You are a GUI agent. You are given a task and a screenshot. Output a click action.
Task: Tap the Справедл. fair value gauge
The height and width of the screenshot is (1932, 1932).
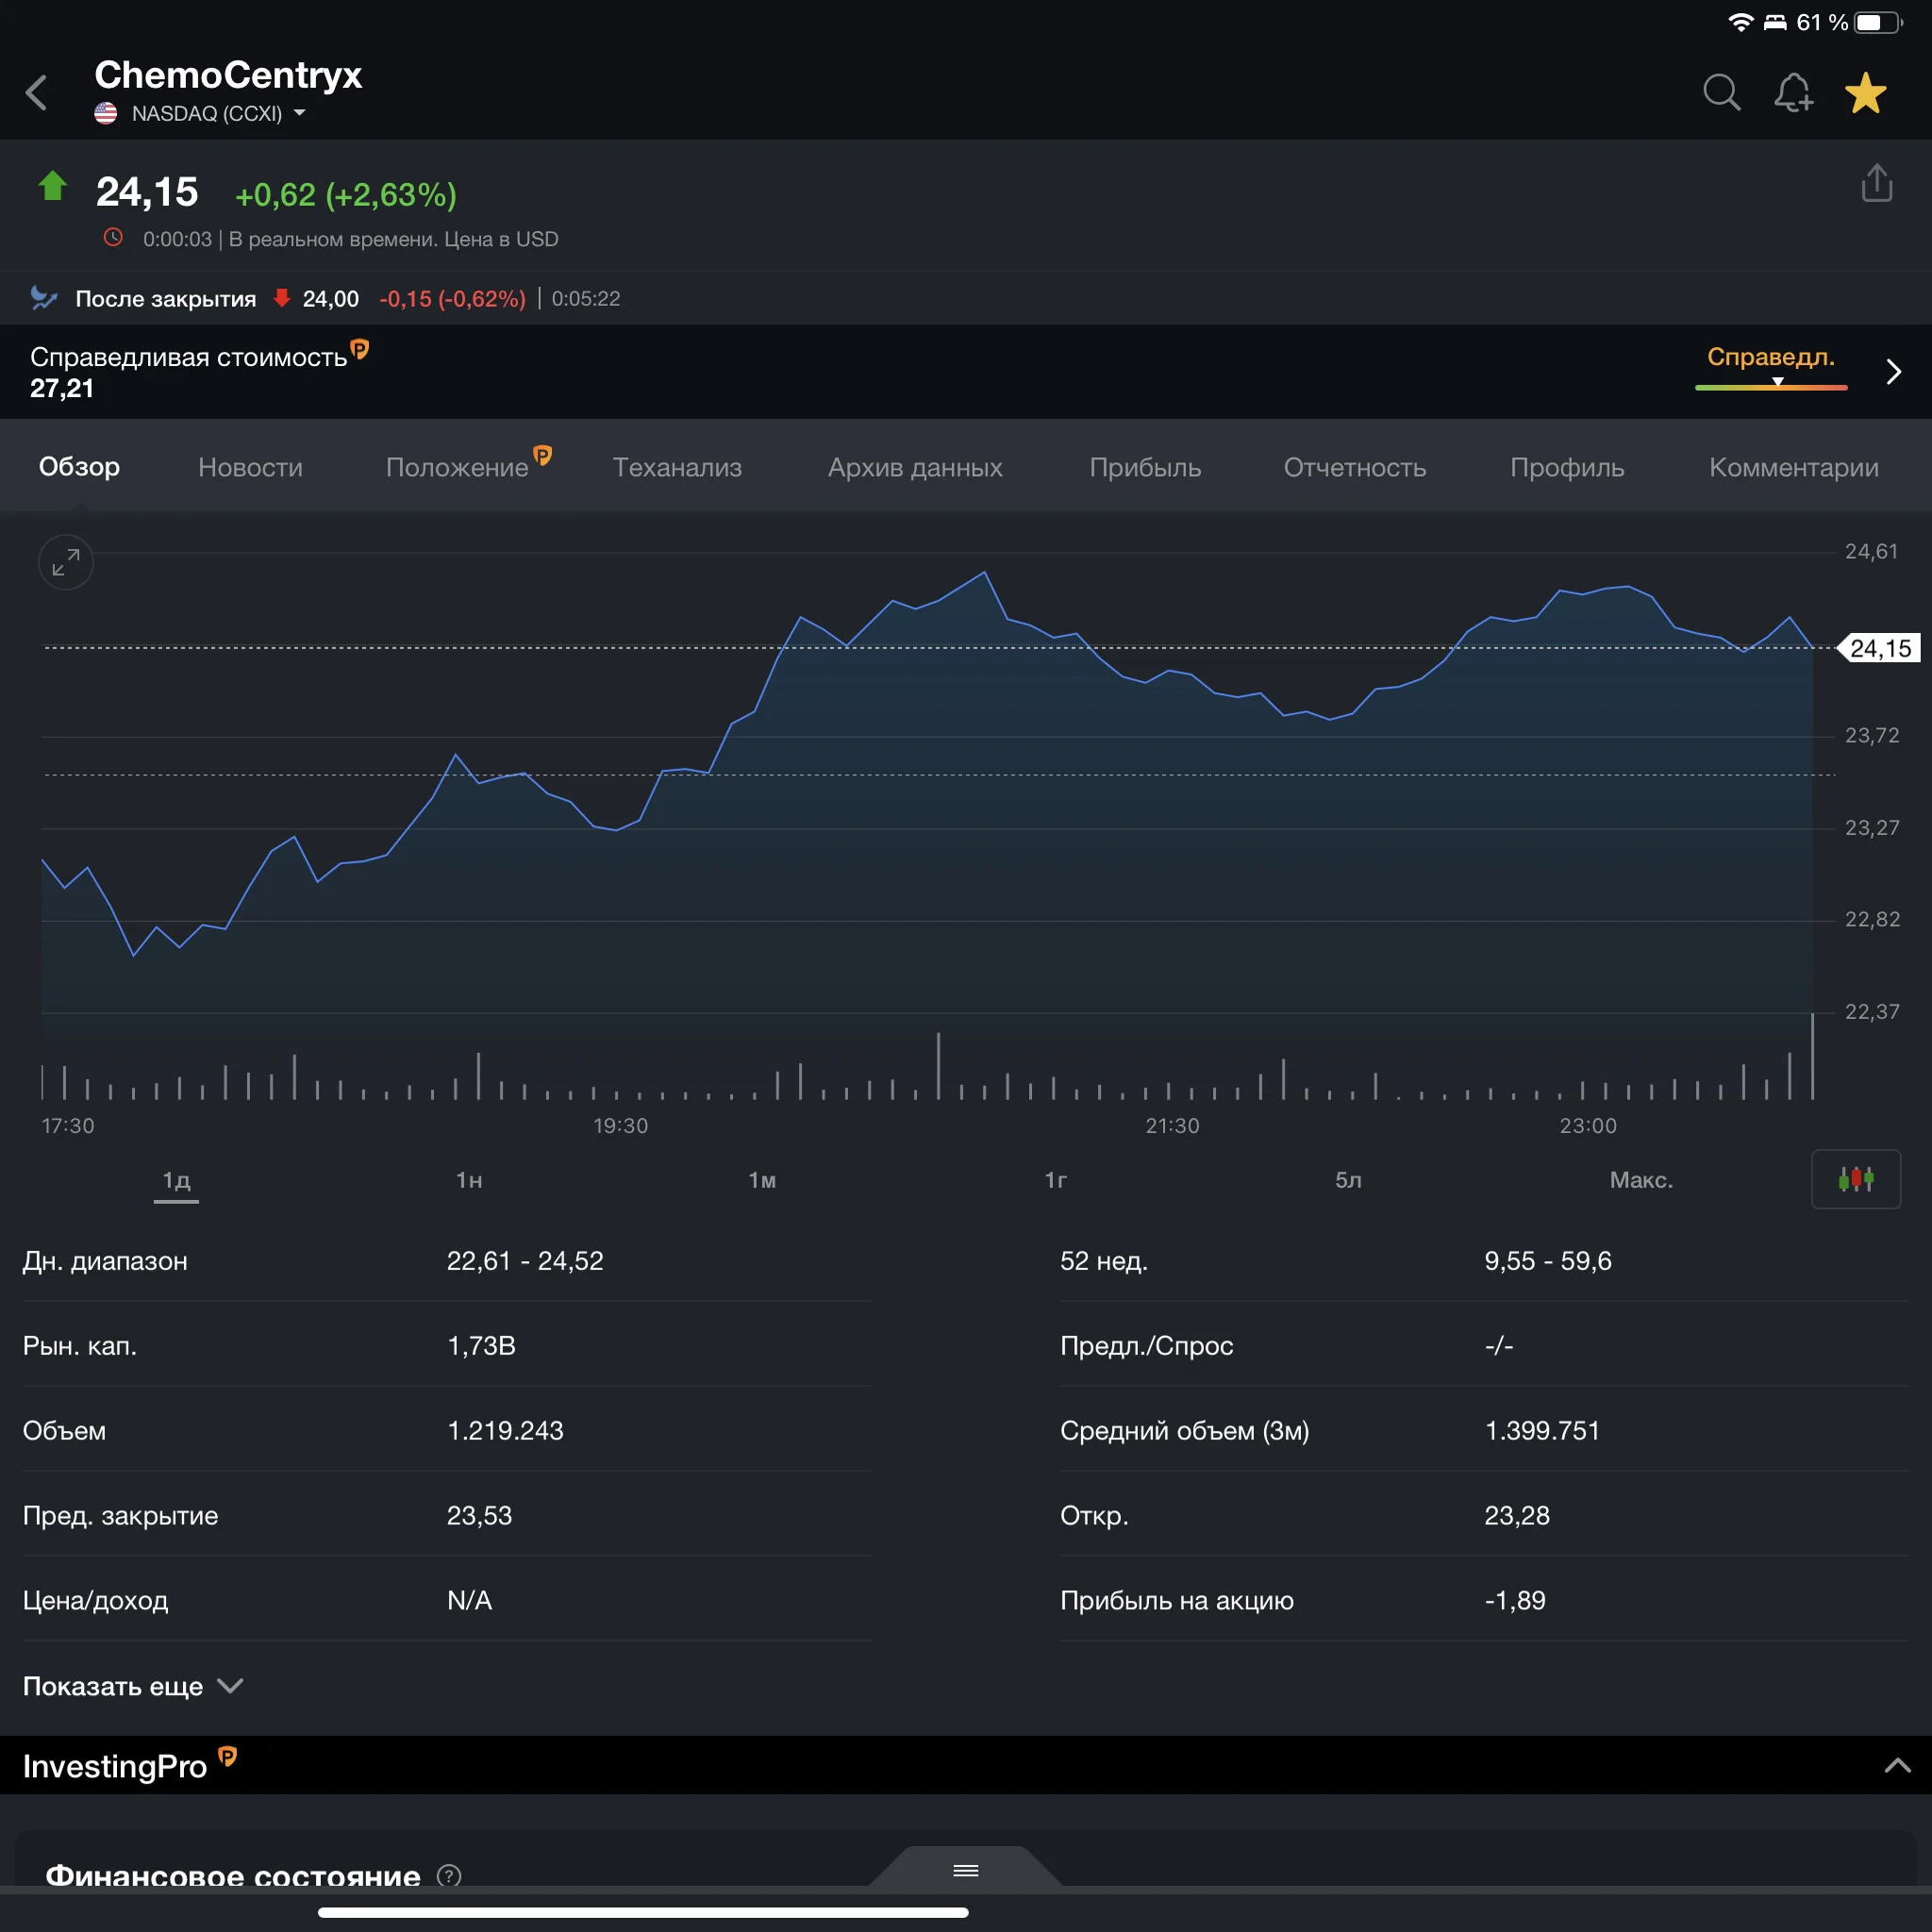click(1771, 367)
